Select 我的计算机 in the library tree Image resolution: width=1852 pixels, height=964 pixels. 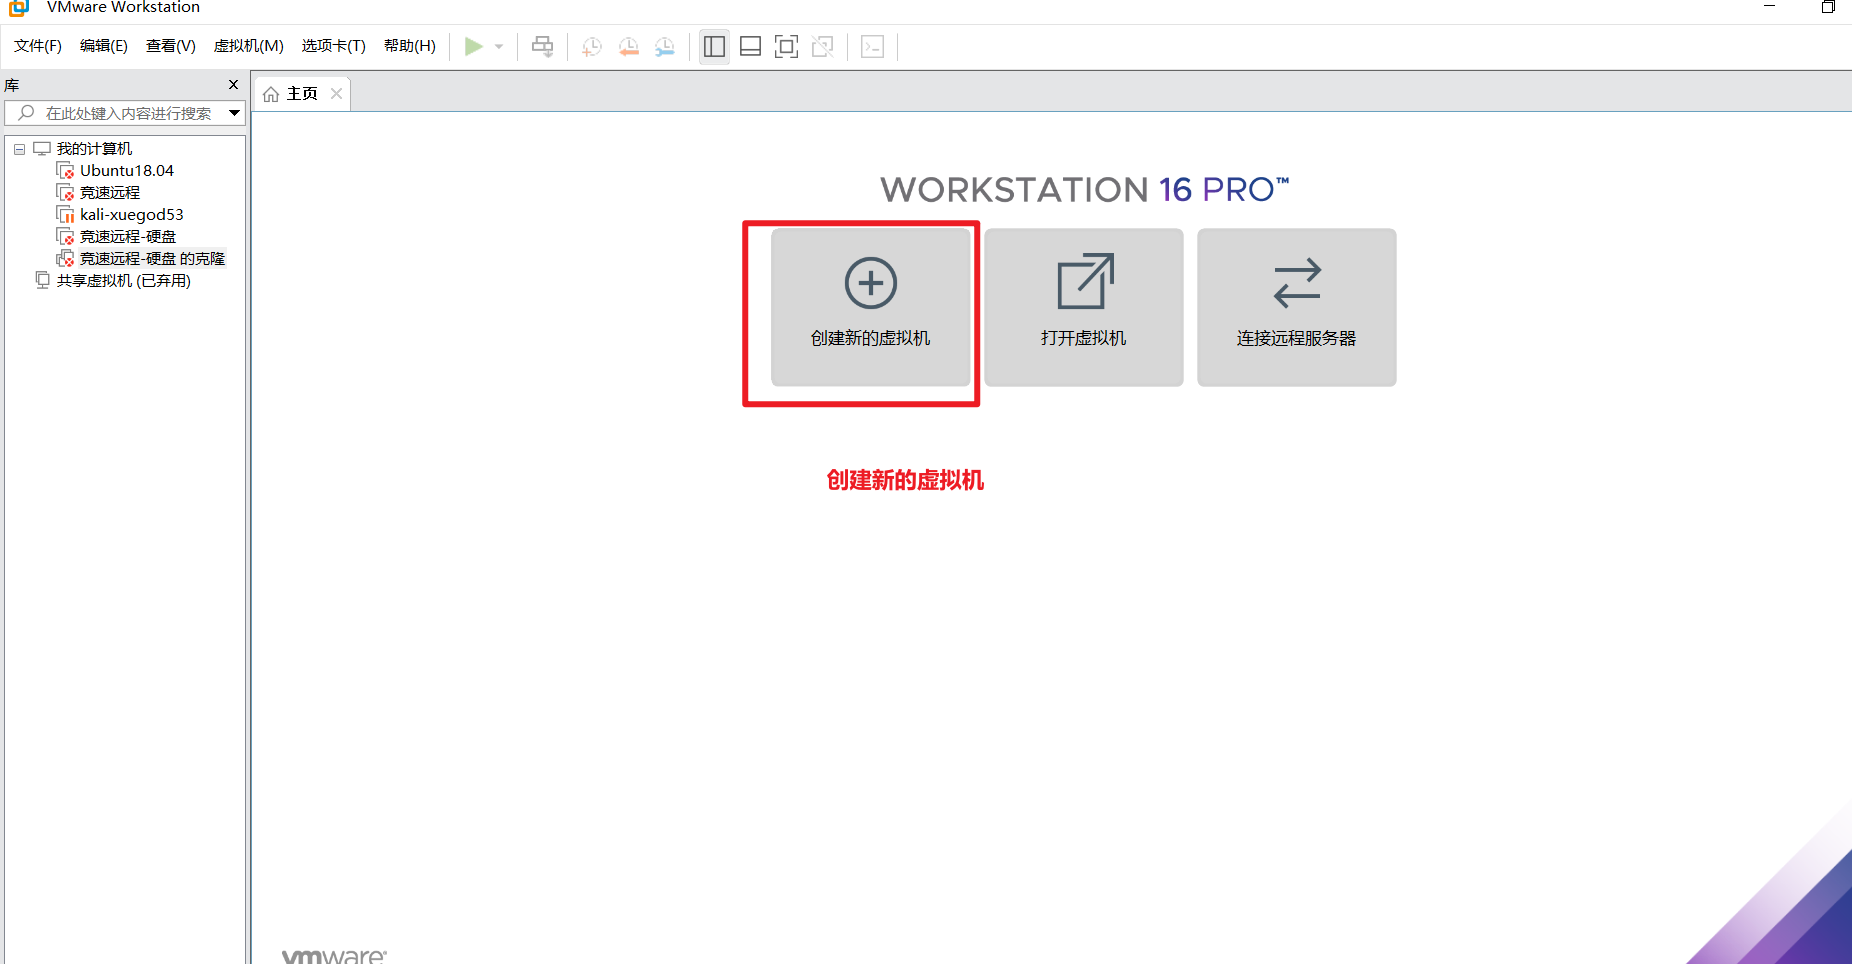point(94,149)
